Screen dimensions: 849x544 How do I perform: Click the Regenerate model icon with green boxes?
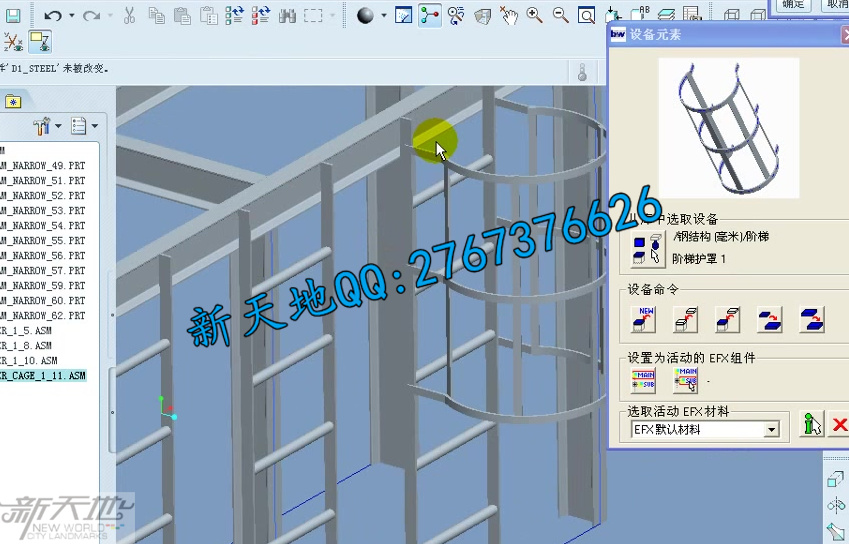coord(234,15)
